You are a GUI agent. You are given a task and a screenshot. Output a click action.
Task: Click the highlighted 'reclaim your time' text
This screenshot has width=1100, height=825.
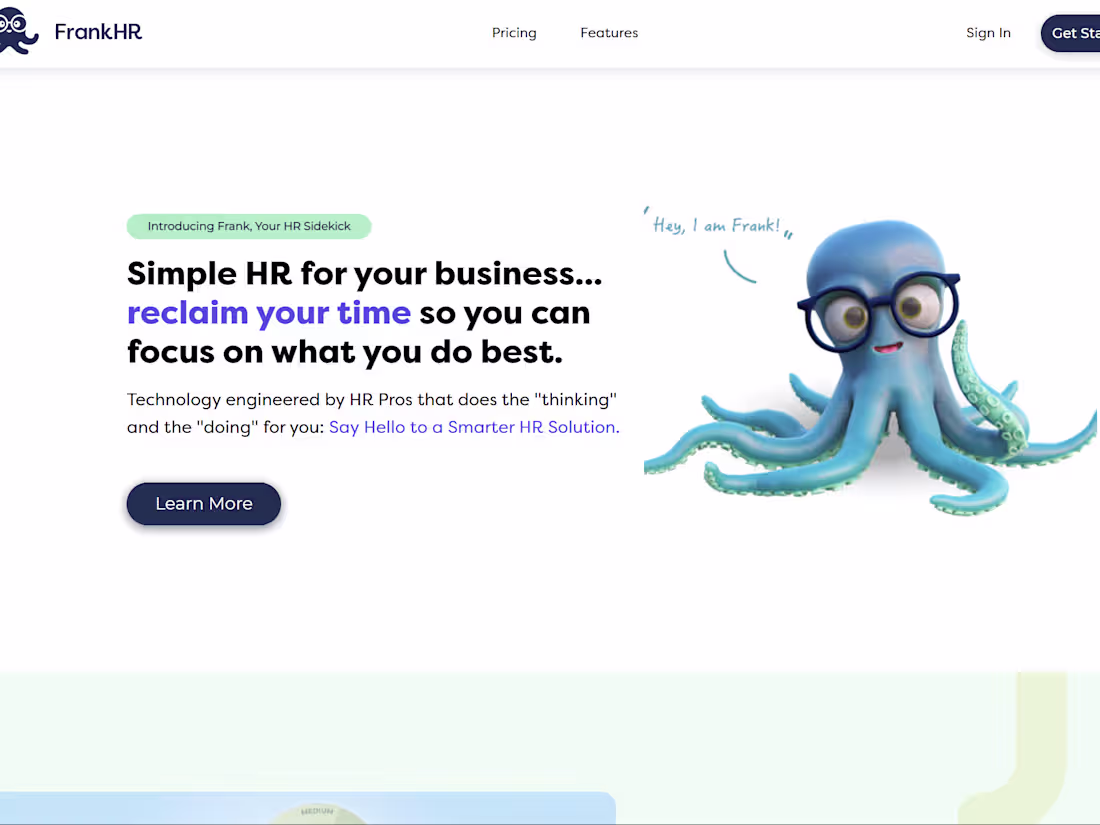point(268,312)
